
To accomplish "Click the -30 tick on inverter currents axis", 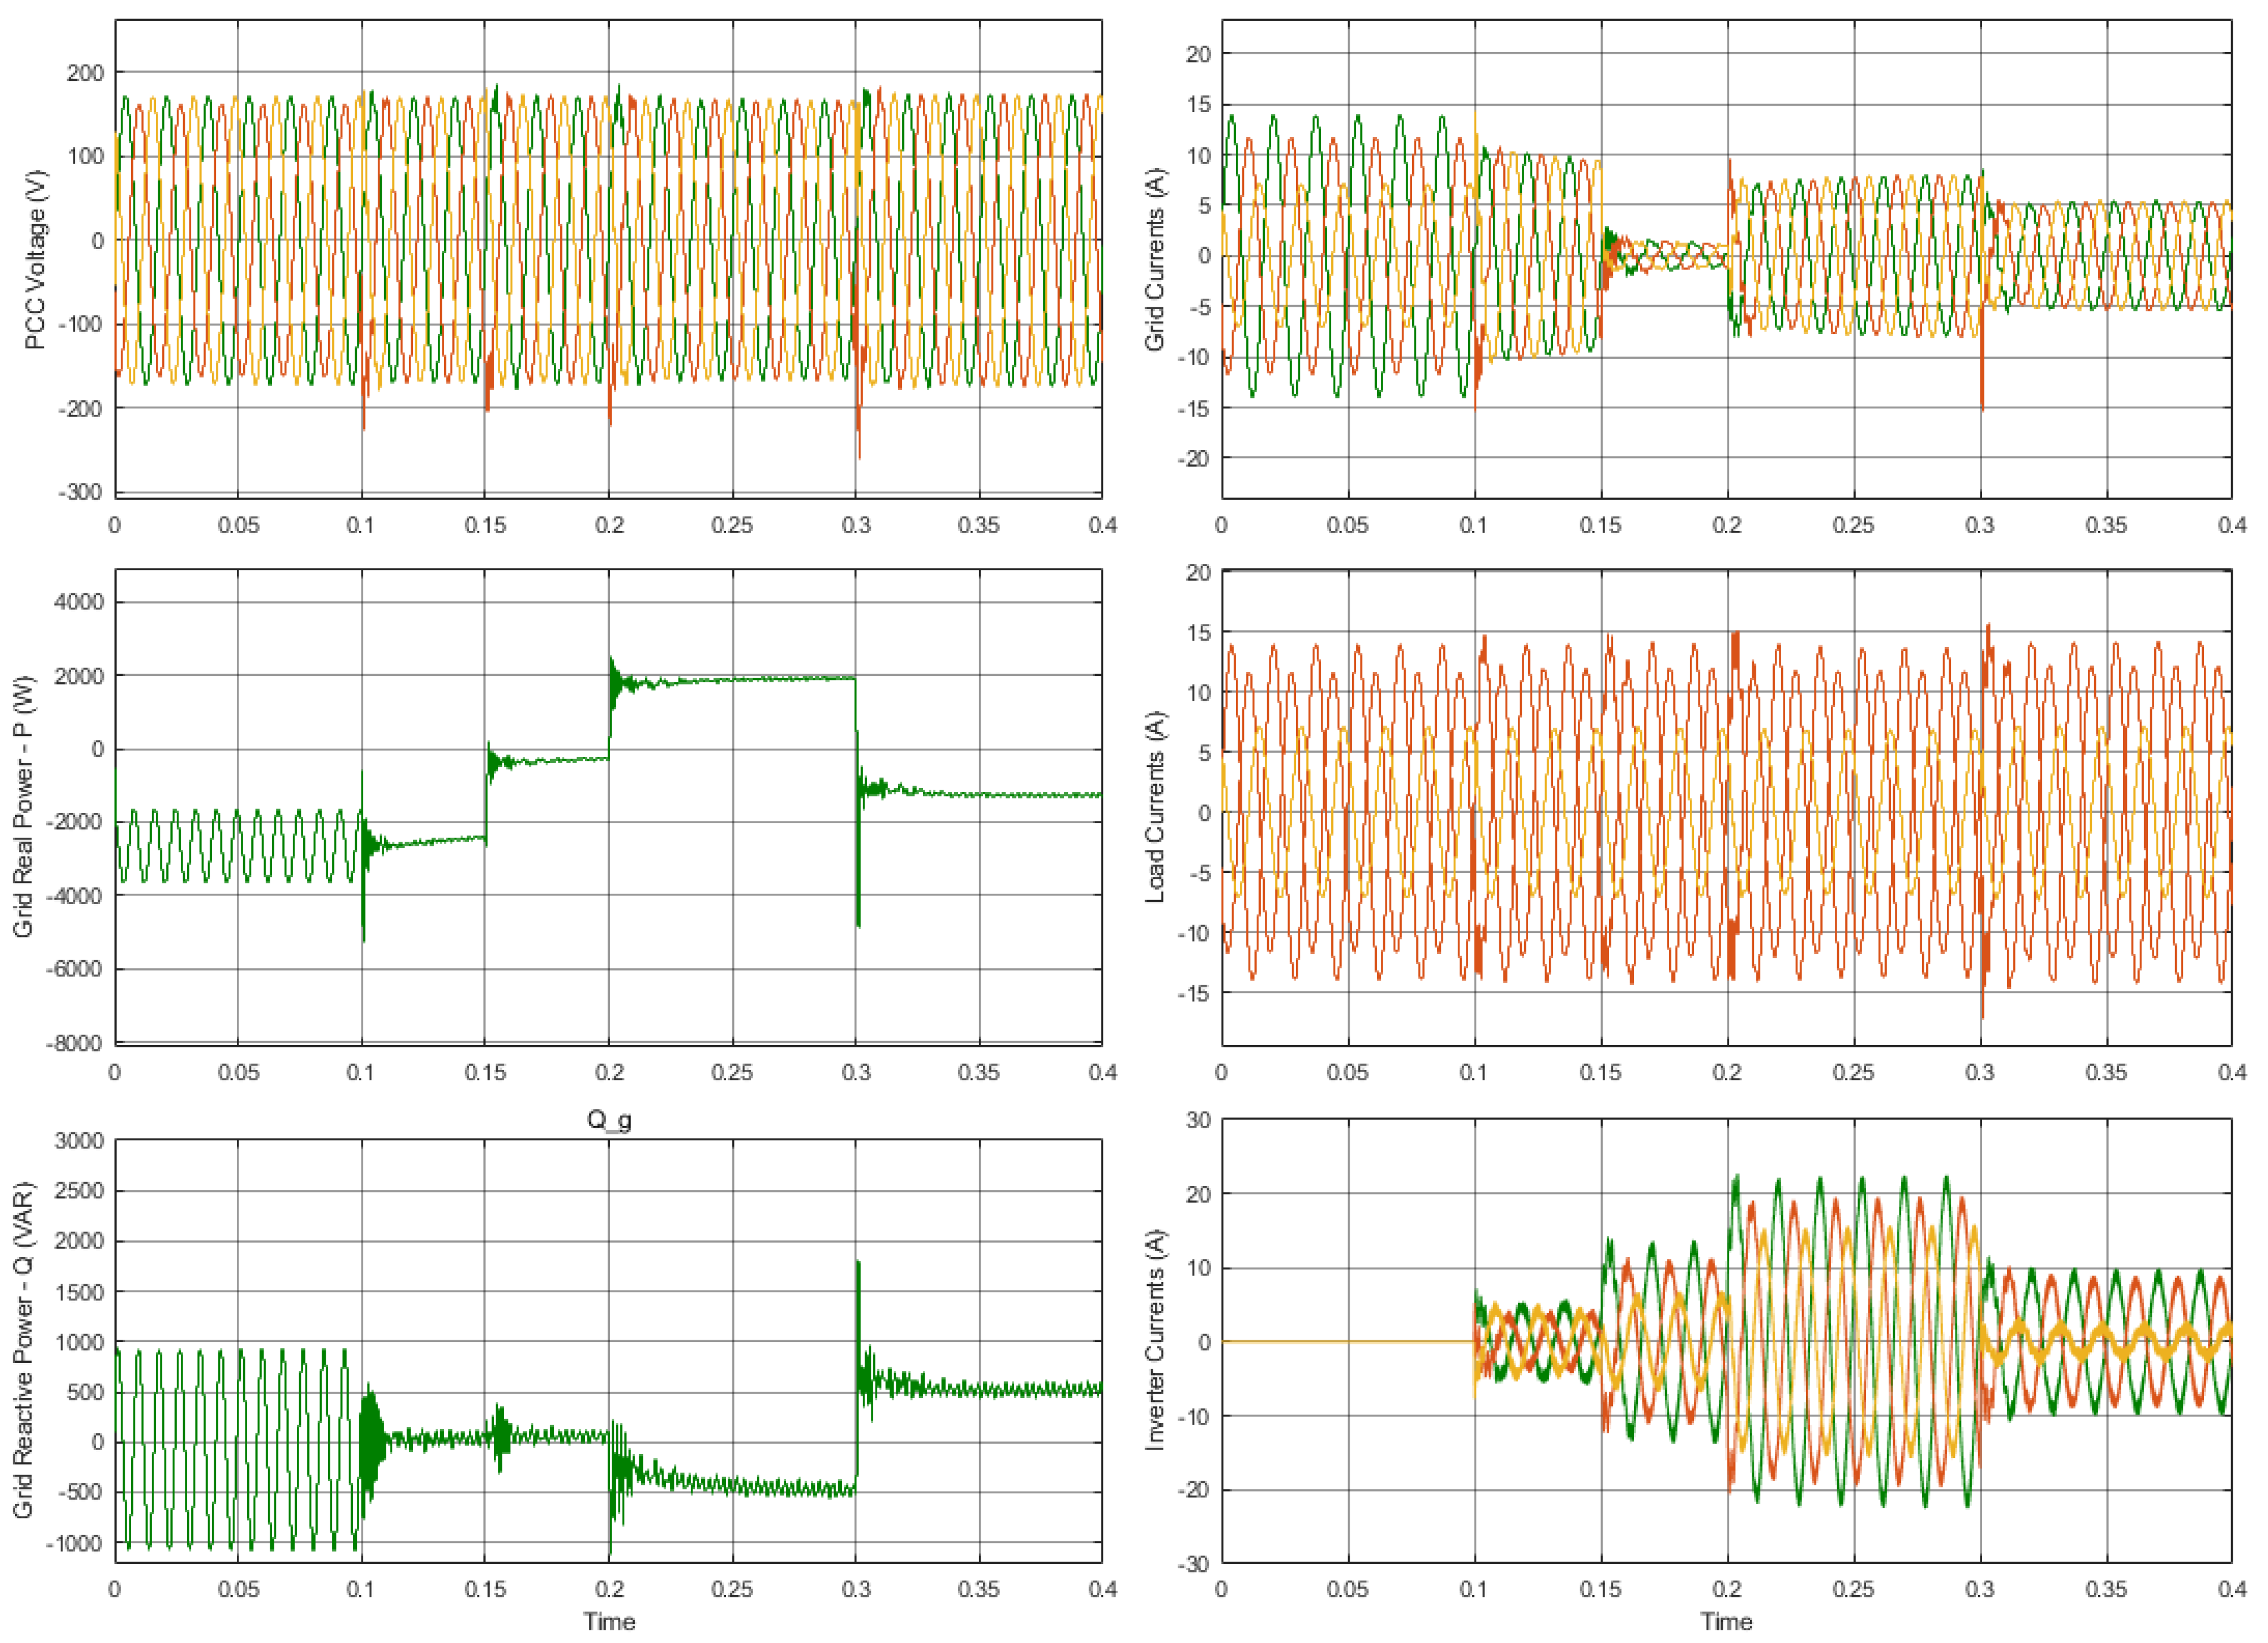I will pyautogui.click(x=1194, y=1563).
